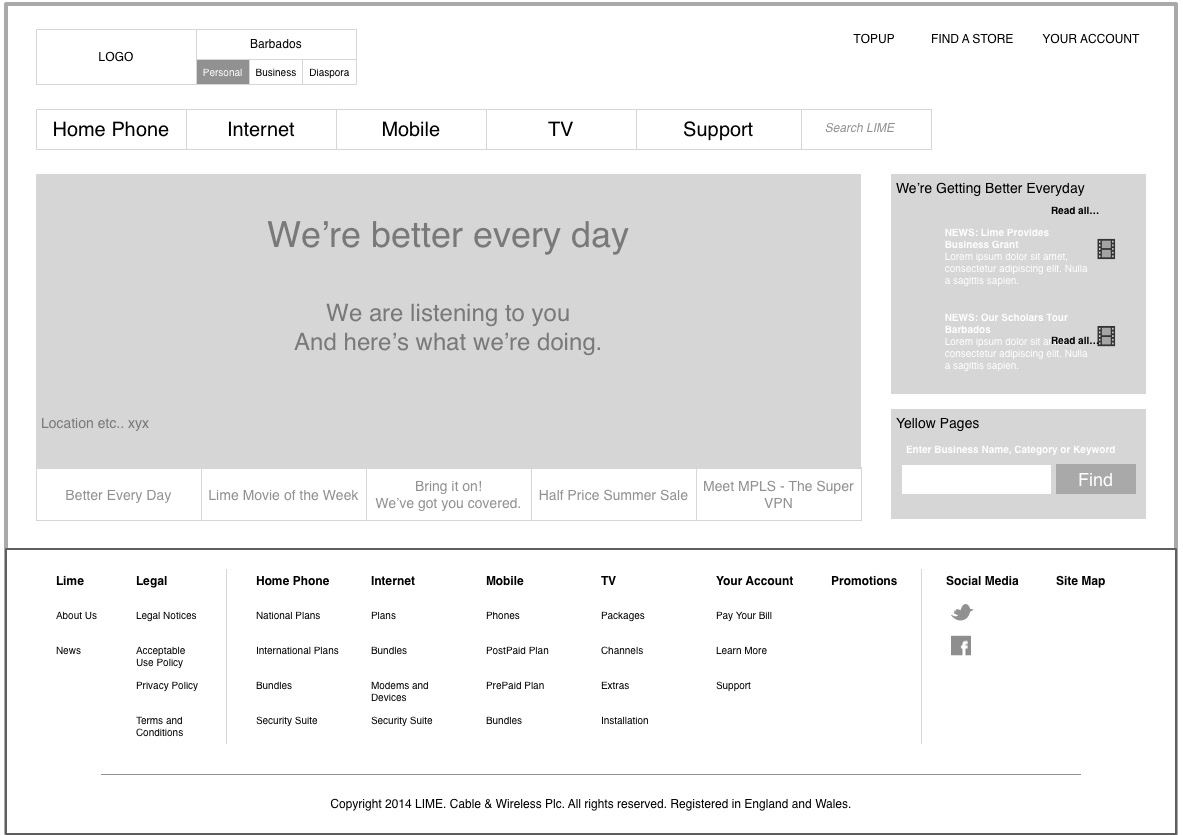Viewport: 1183px width, 835px height.
Task: Click Channels footer link
Action: (622, 650)
